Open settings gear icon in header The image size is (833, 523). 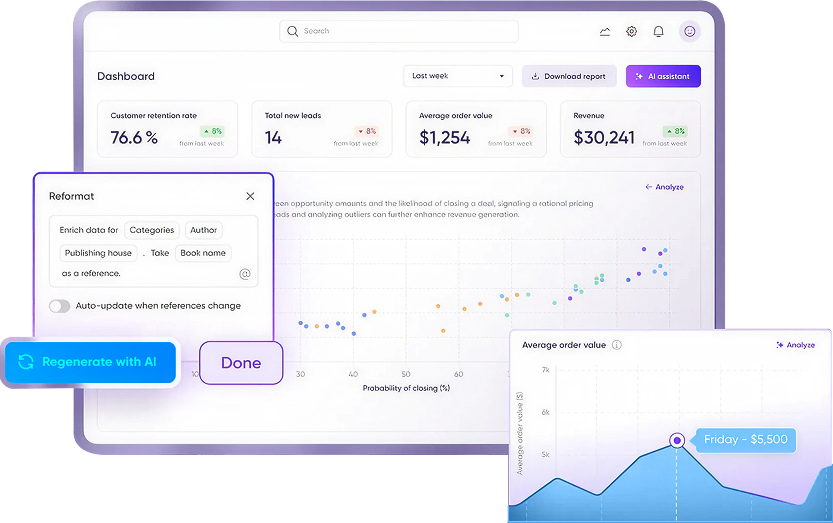pos(632,31)
